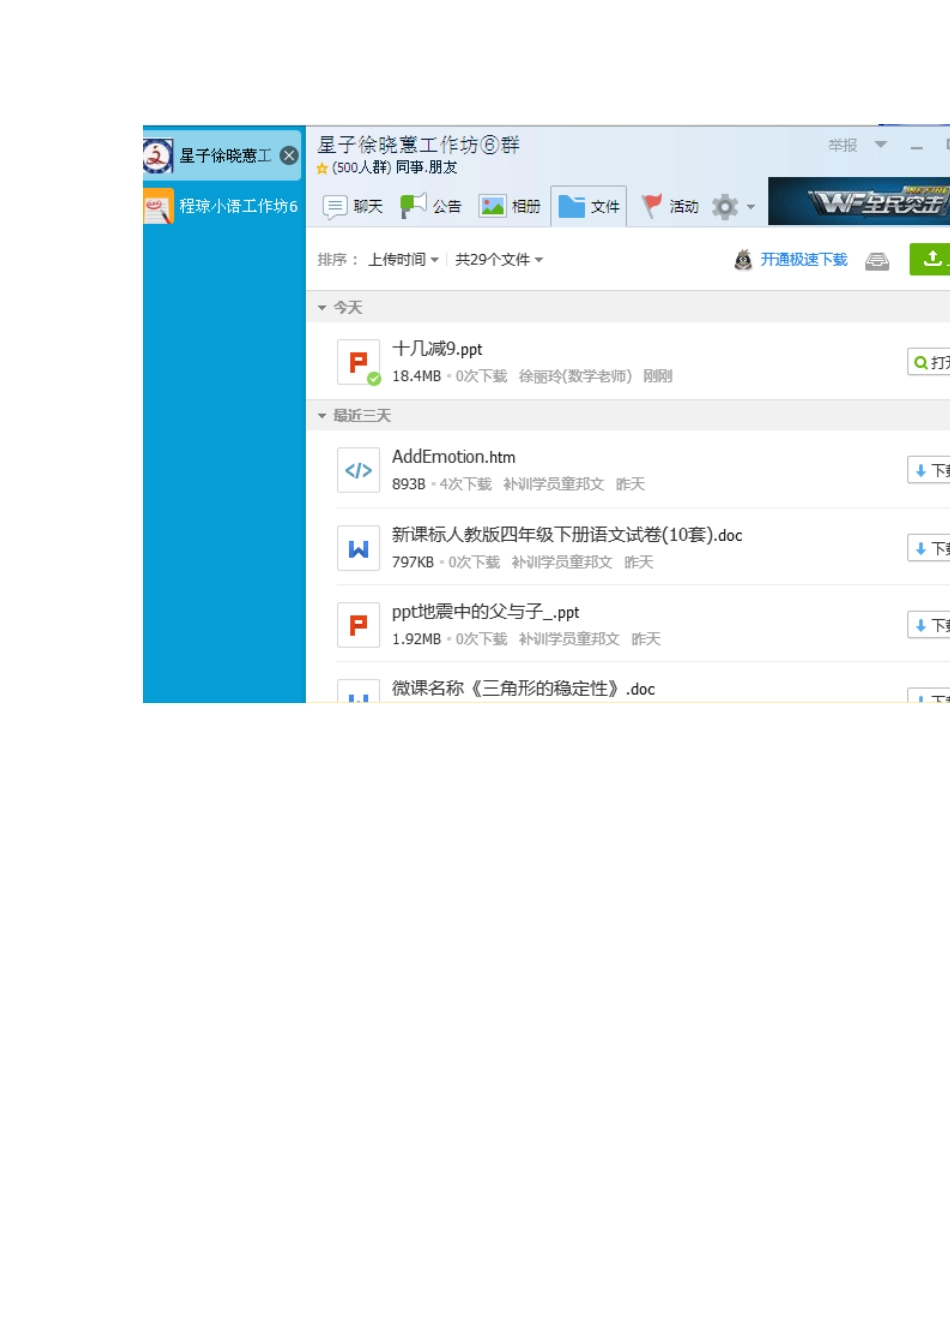Viewport: 950px width, 1344px height.
Task: Click the ppt地震中的父与子 PowerPoint icon
Action: 358,625
